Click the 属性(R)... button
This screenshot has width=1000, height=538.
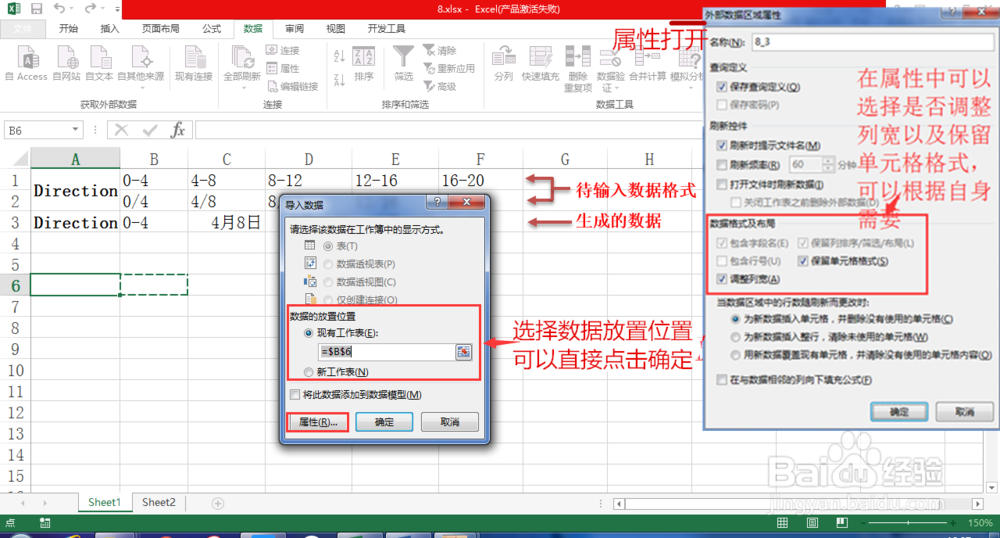(318, 422)
